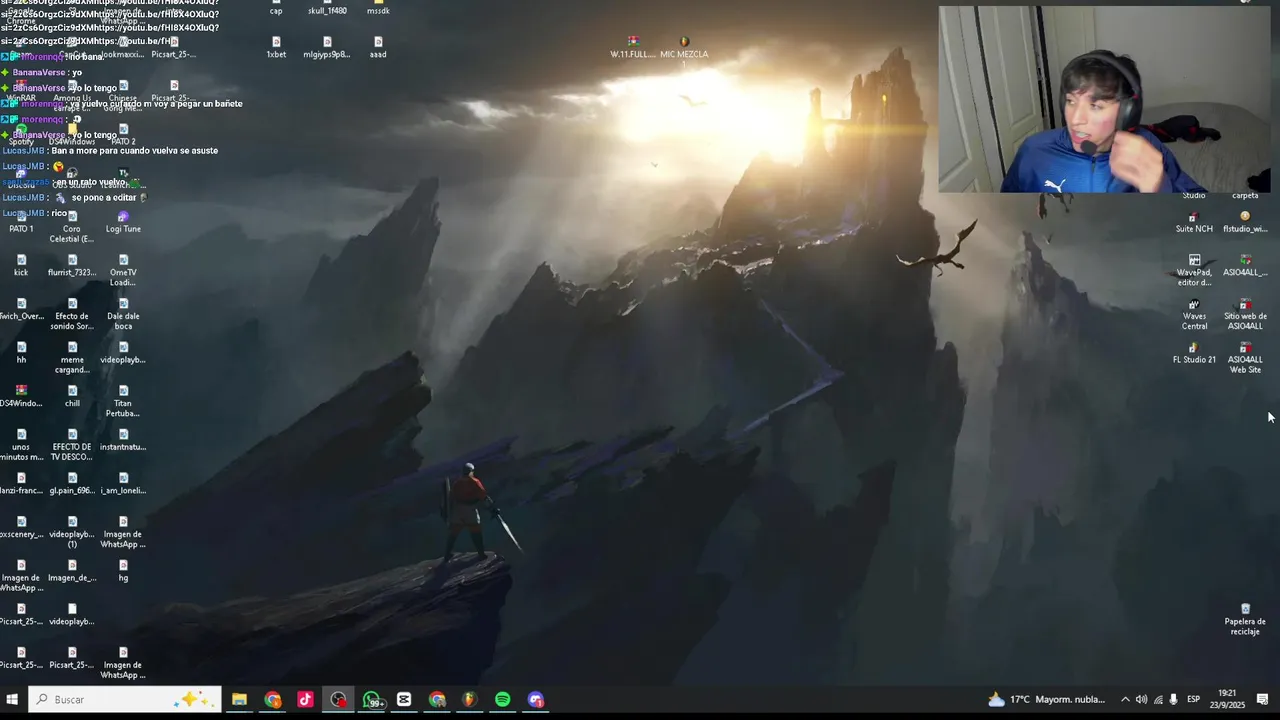
Task: Select the hh file icon
Action: point(21,352)
